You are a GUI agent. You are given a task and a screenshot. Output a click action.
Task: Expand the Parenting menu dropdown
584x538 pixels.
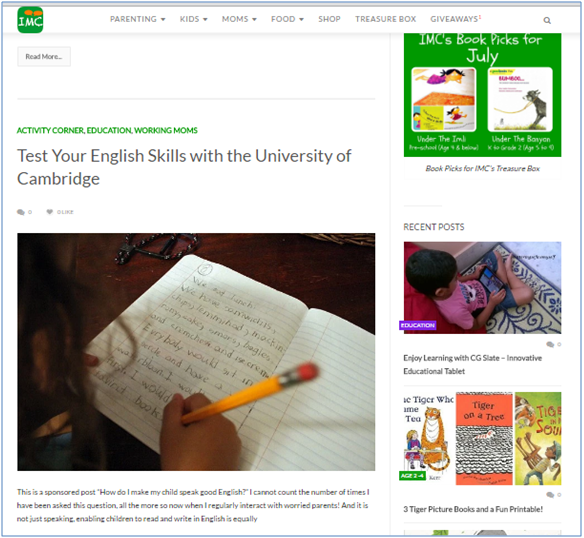point(137,19)
